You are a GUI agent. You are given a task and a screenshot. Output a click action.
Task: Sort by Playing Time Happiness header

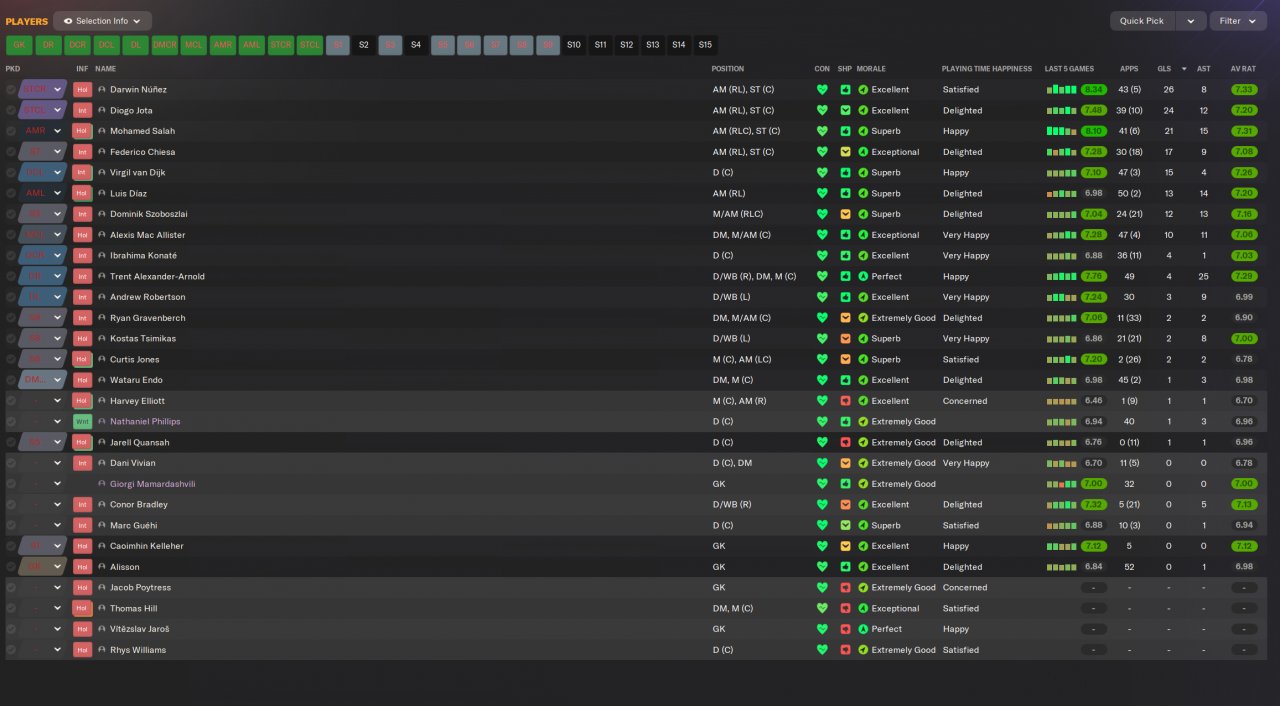pyautogui.click(x=986, y=69)
